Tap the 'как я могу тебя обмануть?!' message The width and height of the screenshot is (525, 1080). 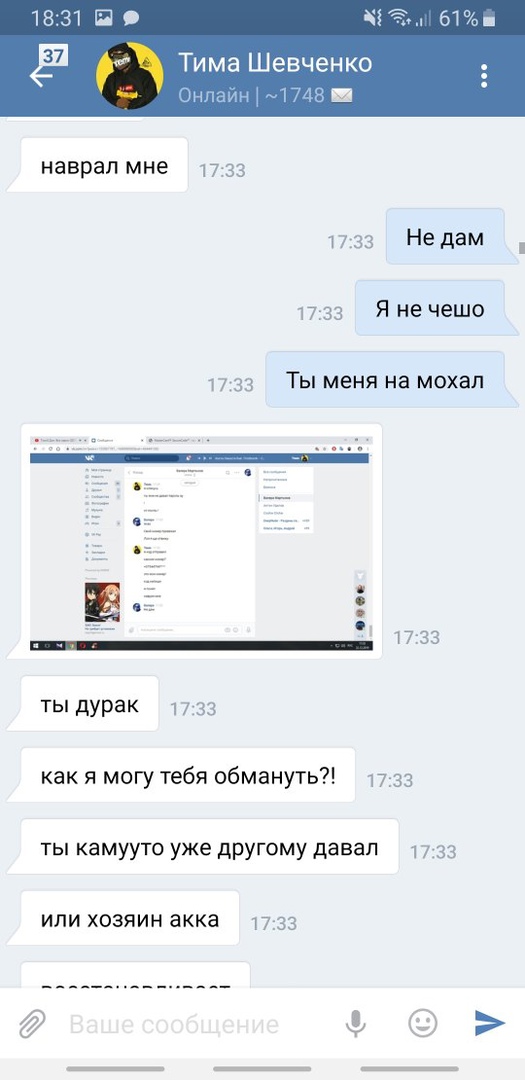point(187,776)
